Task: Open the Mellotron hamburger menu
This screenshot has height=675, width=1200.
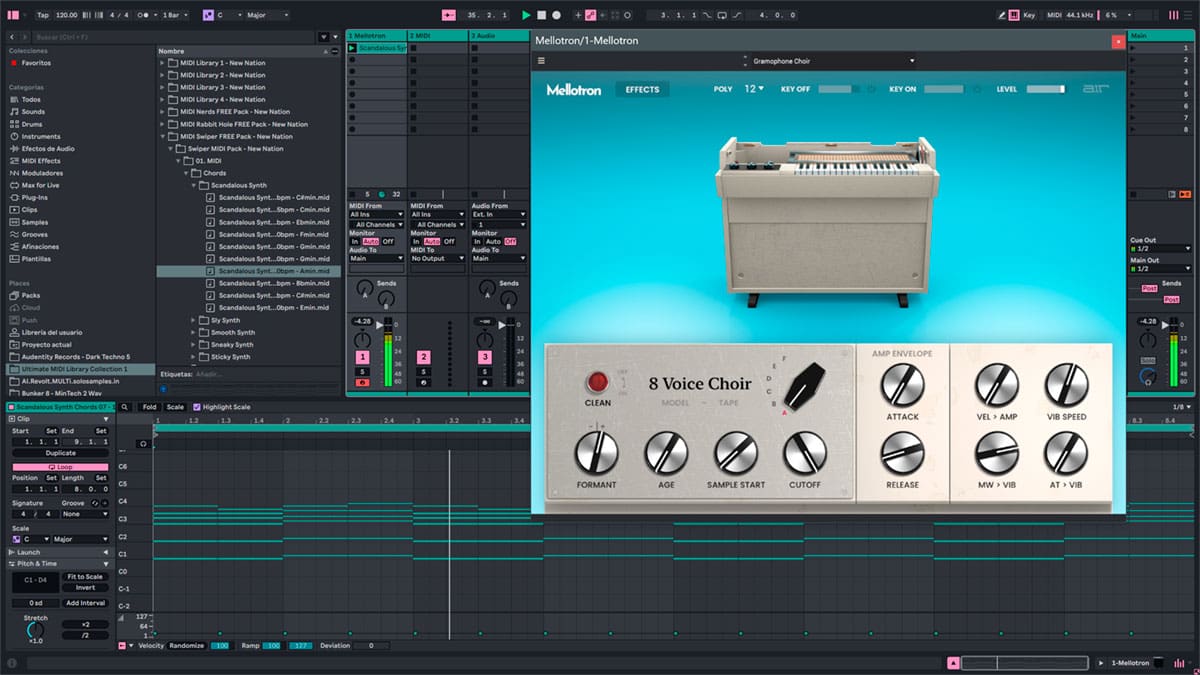Action: coord(541,61)
